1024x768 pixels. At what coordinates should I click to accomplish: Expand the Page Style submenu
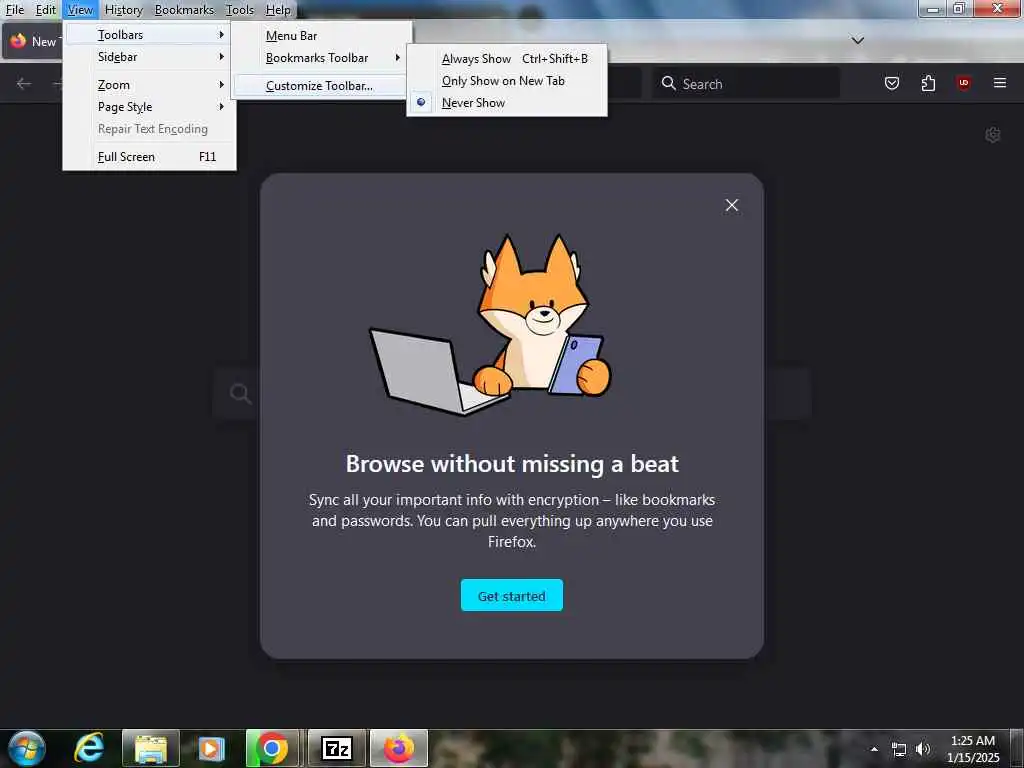149,106
